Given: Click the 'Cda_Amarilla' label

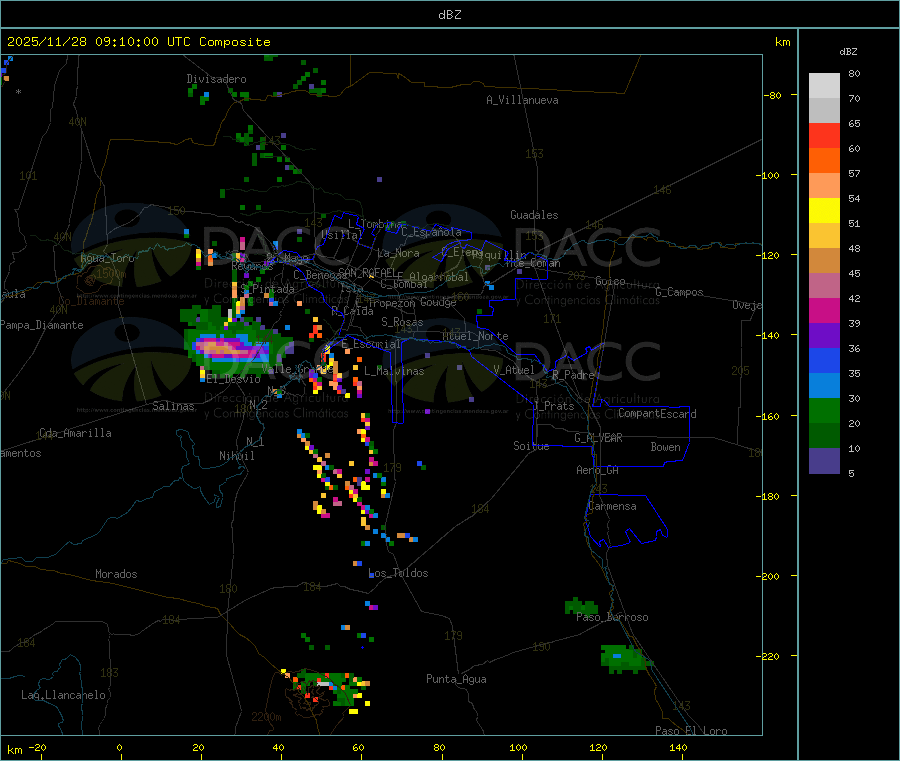Looking at the screenshot, I should [75, 433].
